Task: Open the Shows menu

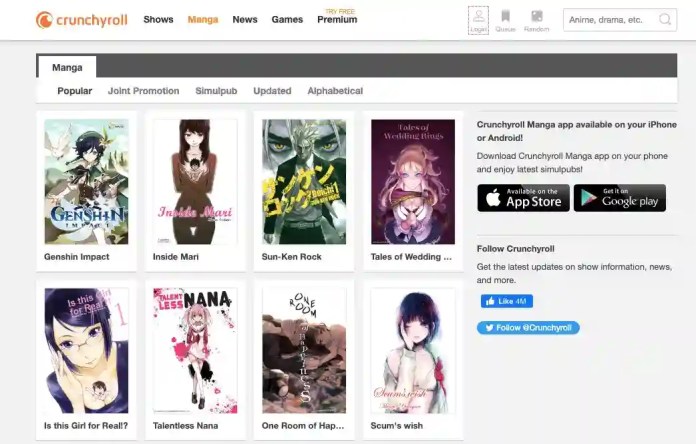Action: [158, 20]
